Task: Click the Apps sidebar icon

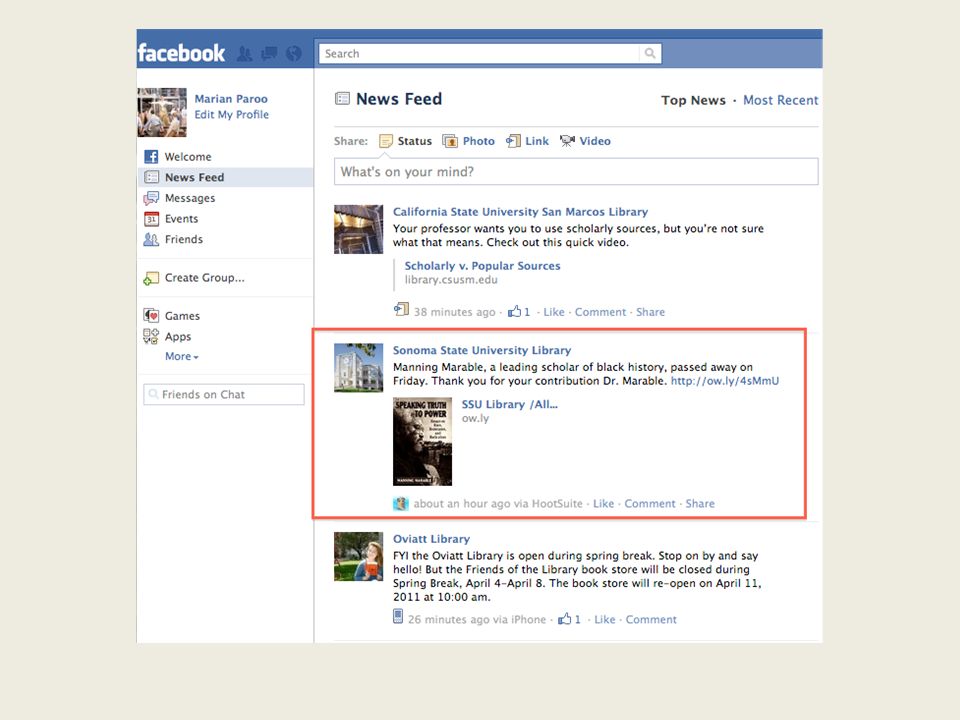Action: tap(151, 336)
